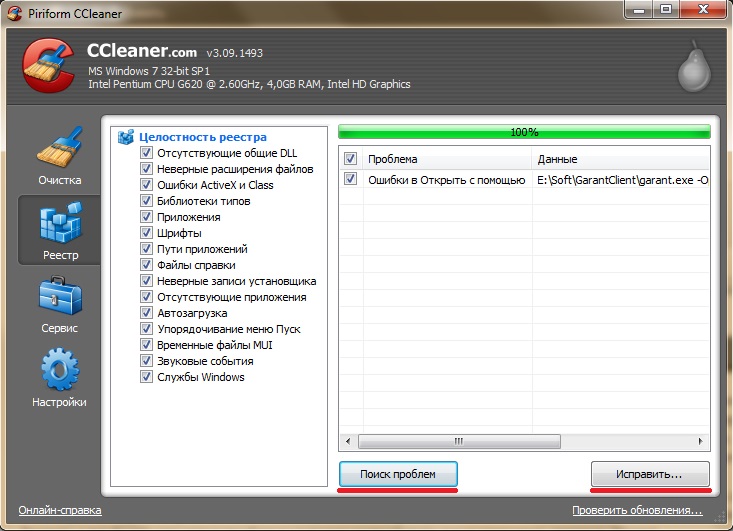The height and width of the screenshot is (531, 733).
Task: Click the Целостность реестра registry cubes icon
Action: pos(126,137)
